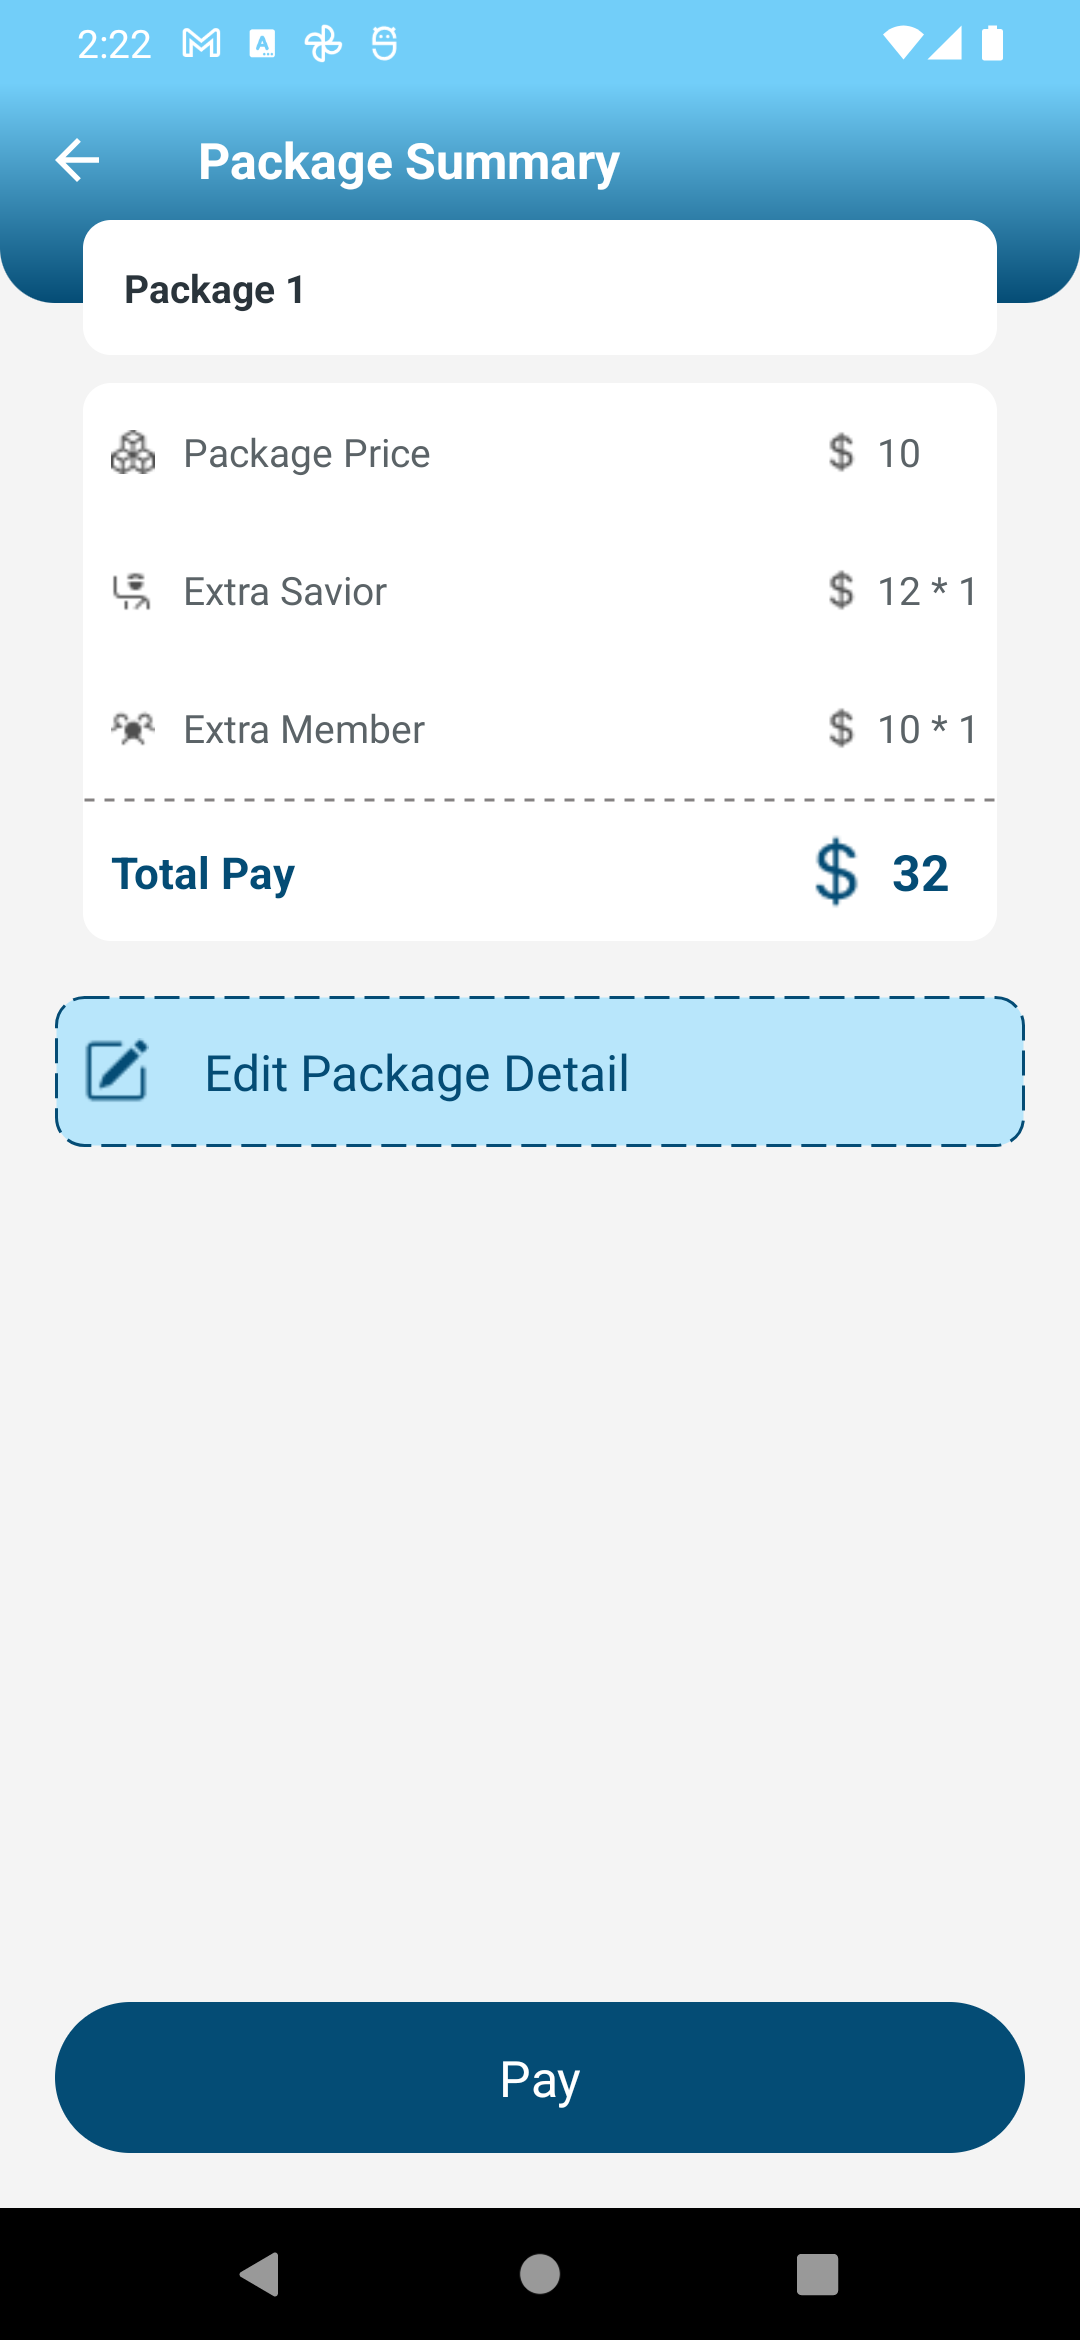Tap the back arrow in header
1080x2340 pixels.
point(77,160)
